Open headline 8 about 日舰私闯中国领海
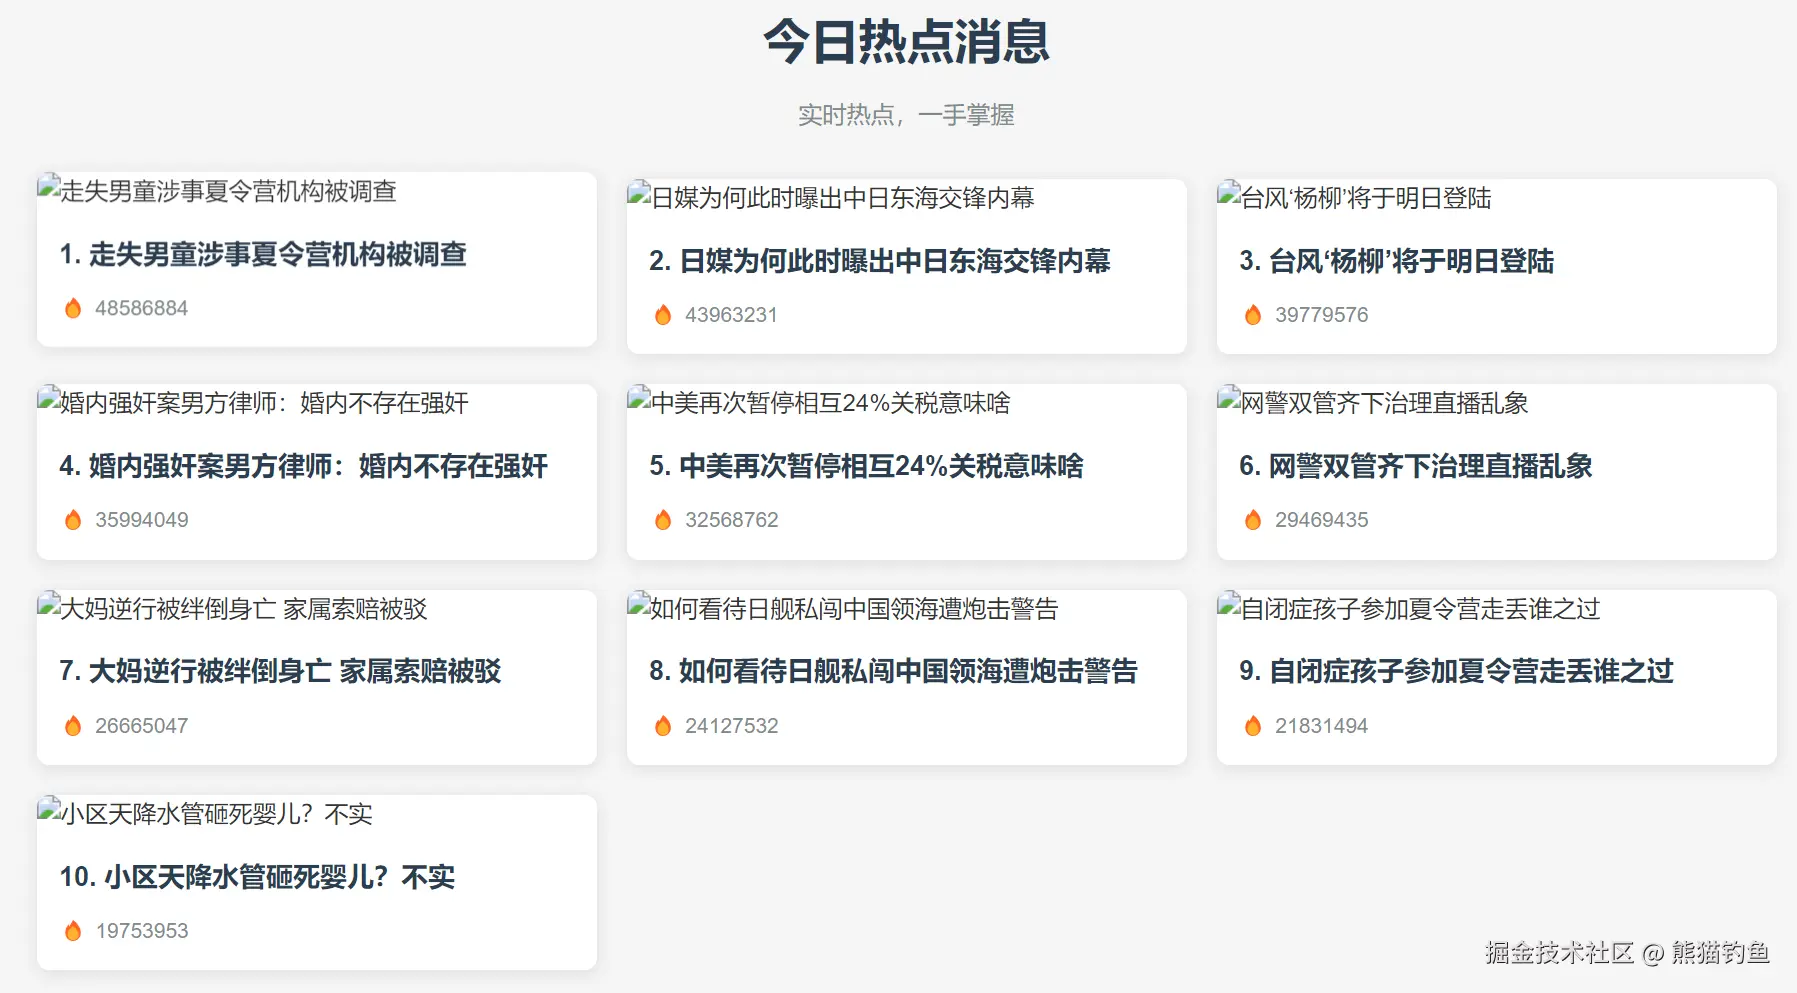This screenshot has width=1797, height=993. (x=893, y=672)
